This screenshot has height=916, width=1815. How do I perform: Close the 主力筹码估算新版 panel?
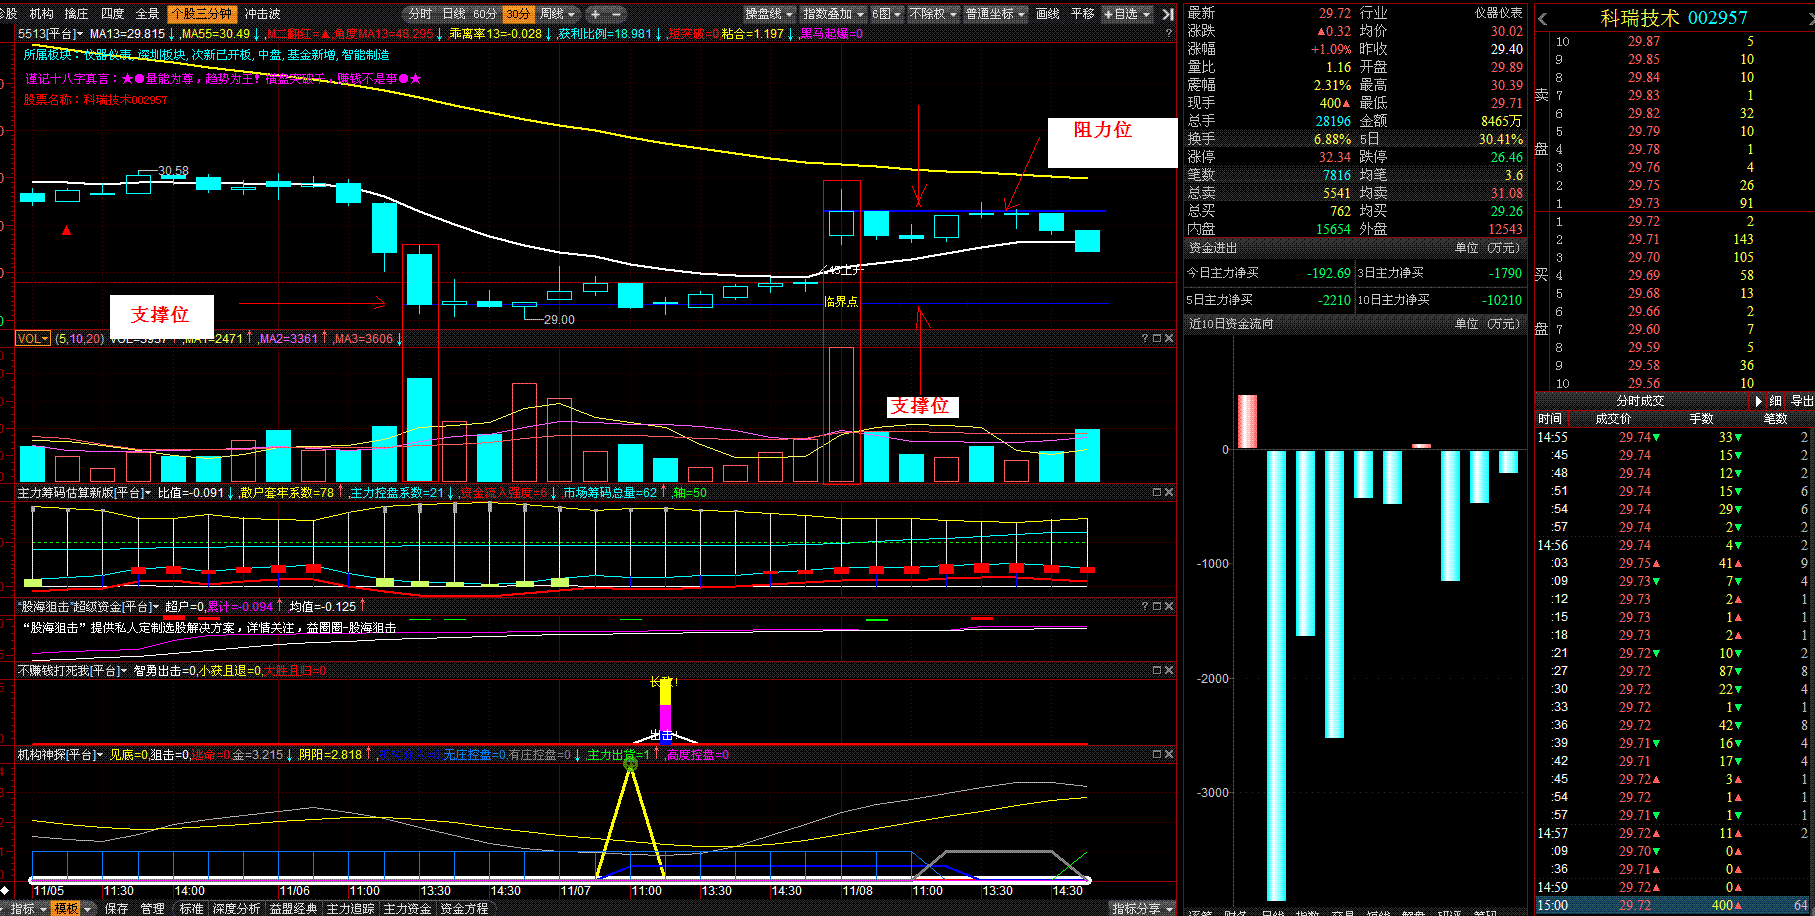point(1169,492)
